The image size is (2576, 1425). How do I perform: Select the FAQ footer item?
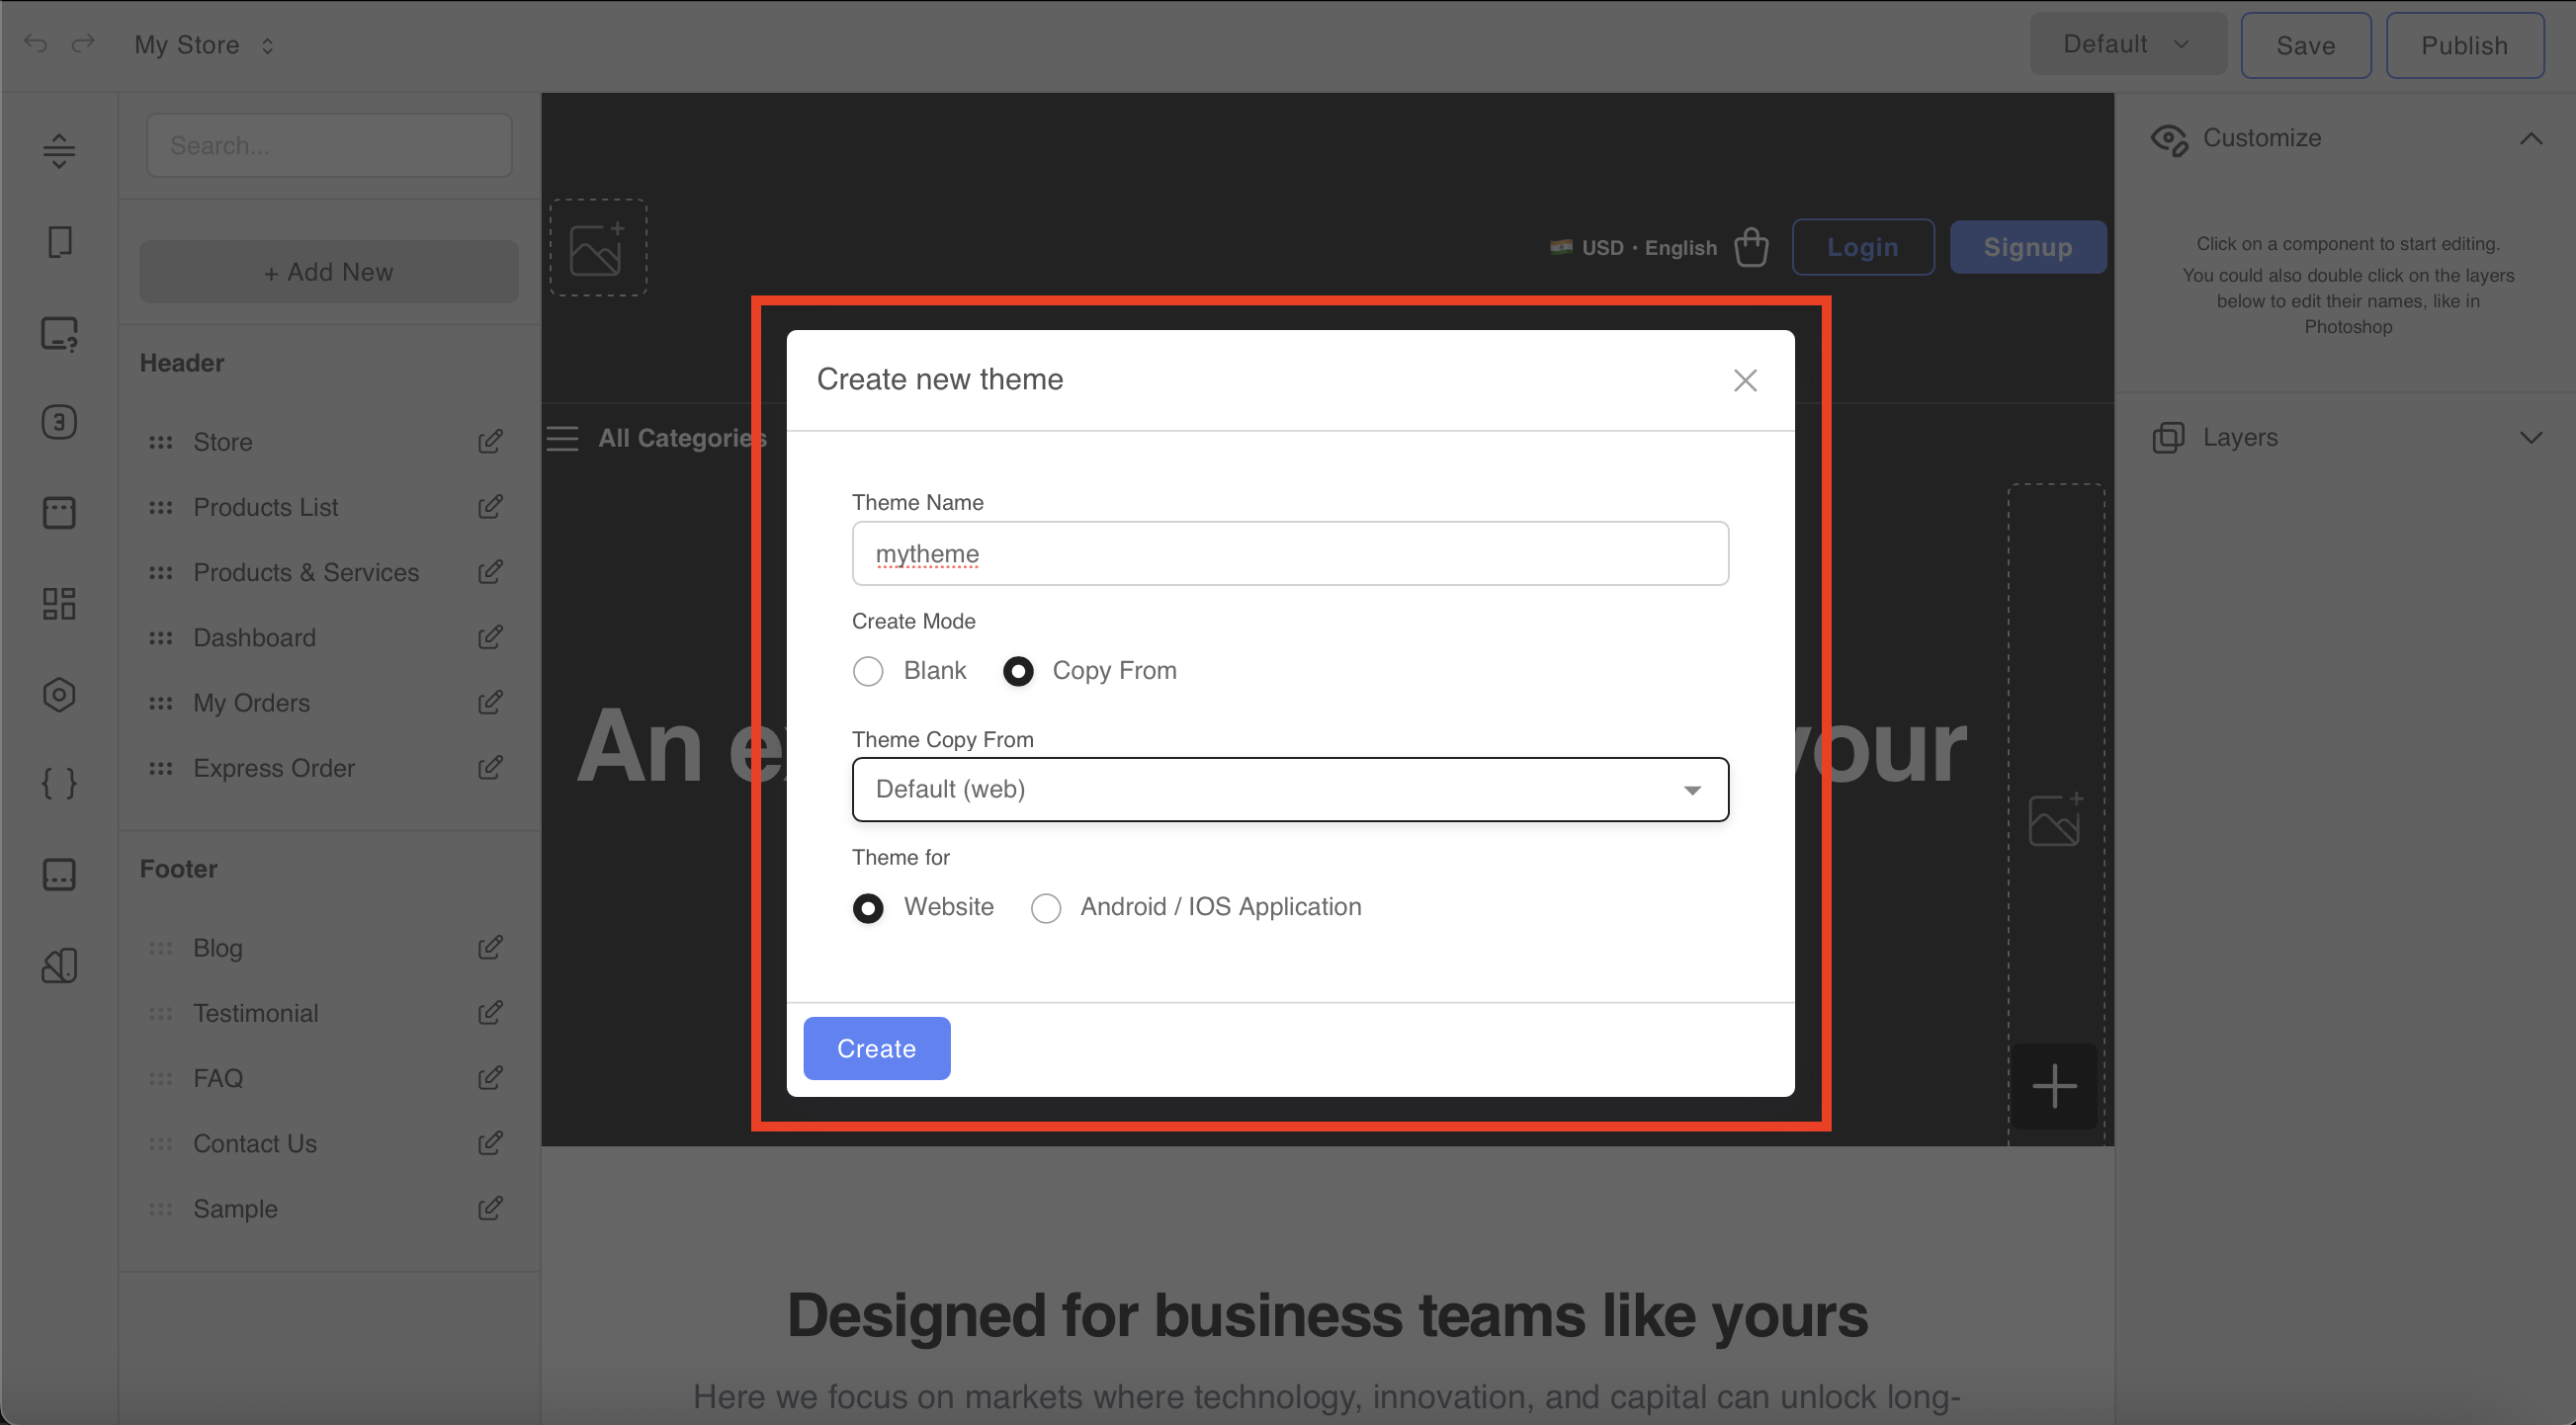pyautogui.click(x=218, y=1078)
